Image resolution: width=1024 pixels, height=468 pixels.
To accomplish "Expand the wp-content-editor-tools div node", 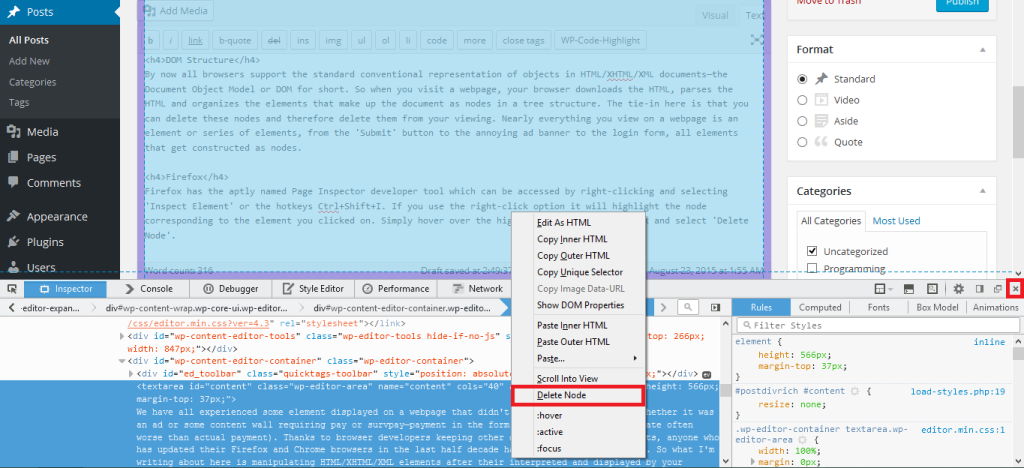I will point(122,336).
